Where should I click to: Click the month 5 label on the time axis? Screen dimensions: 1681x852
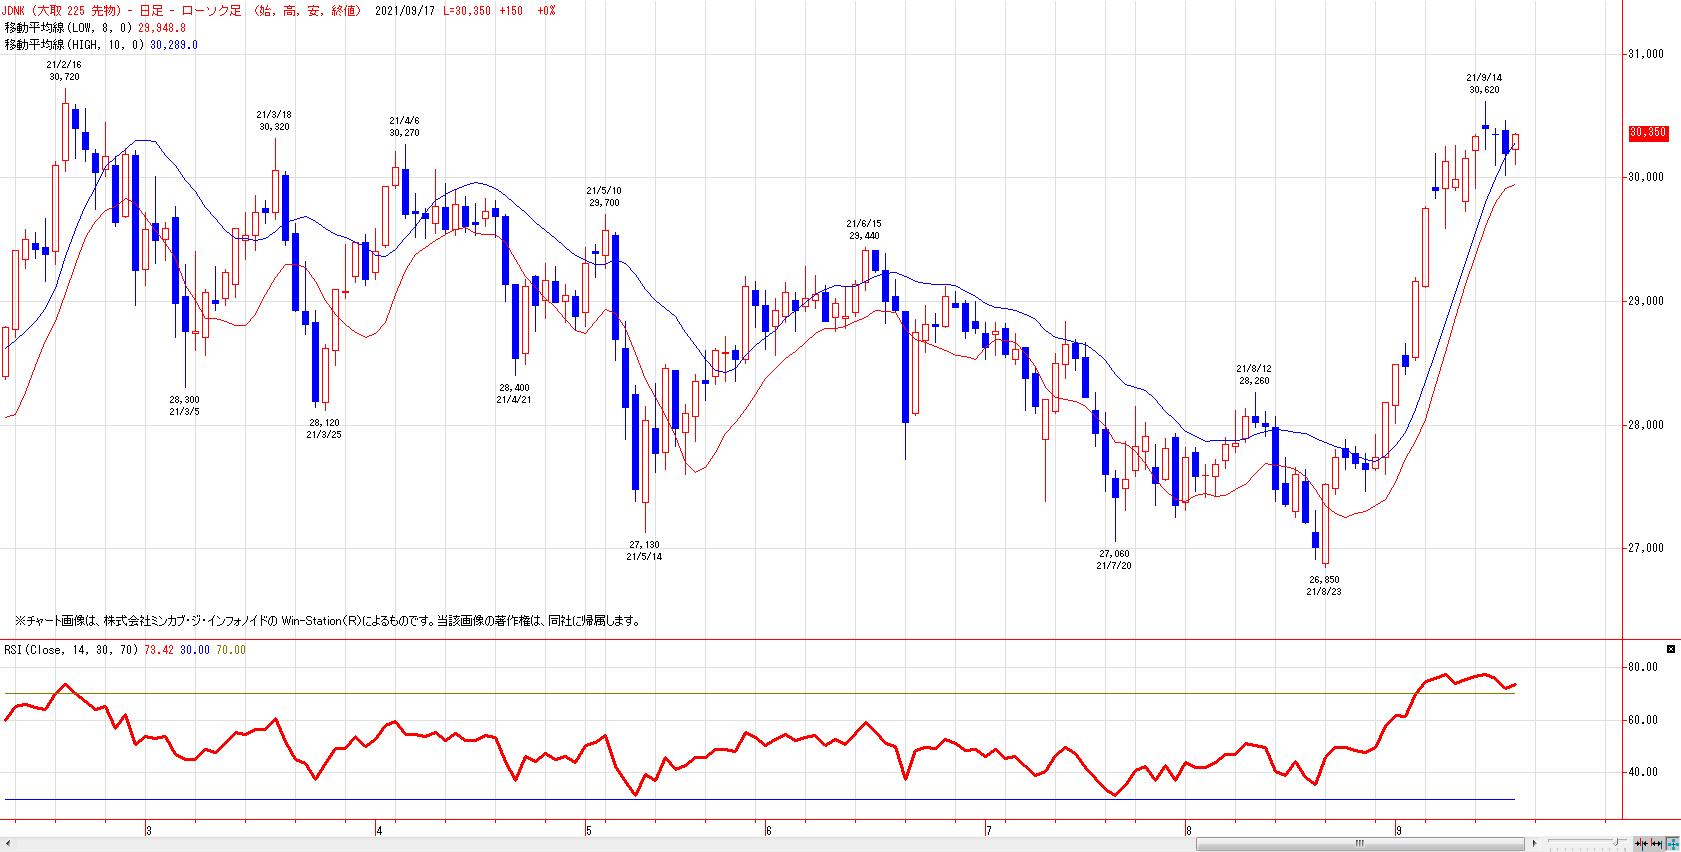tap(589, 830)
